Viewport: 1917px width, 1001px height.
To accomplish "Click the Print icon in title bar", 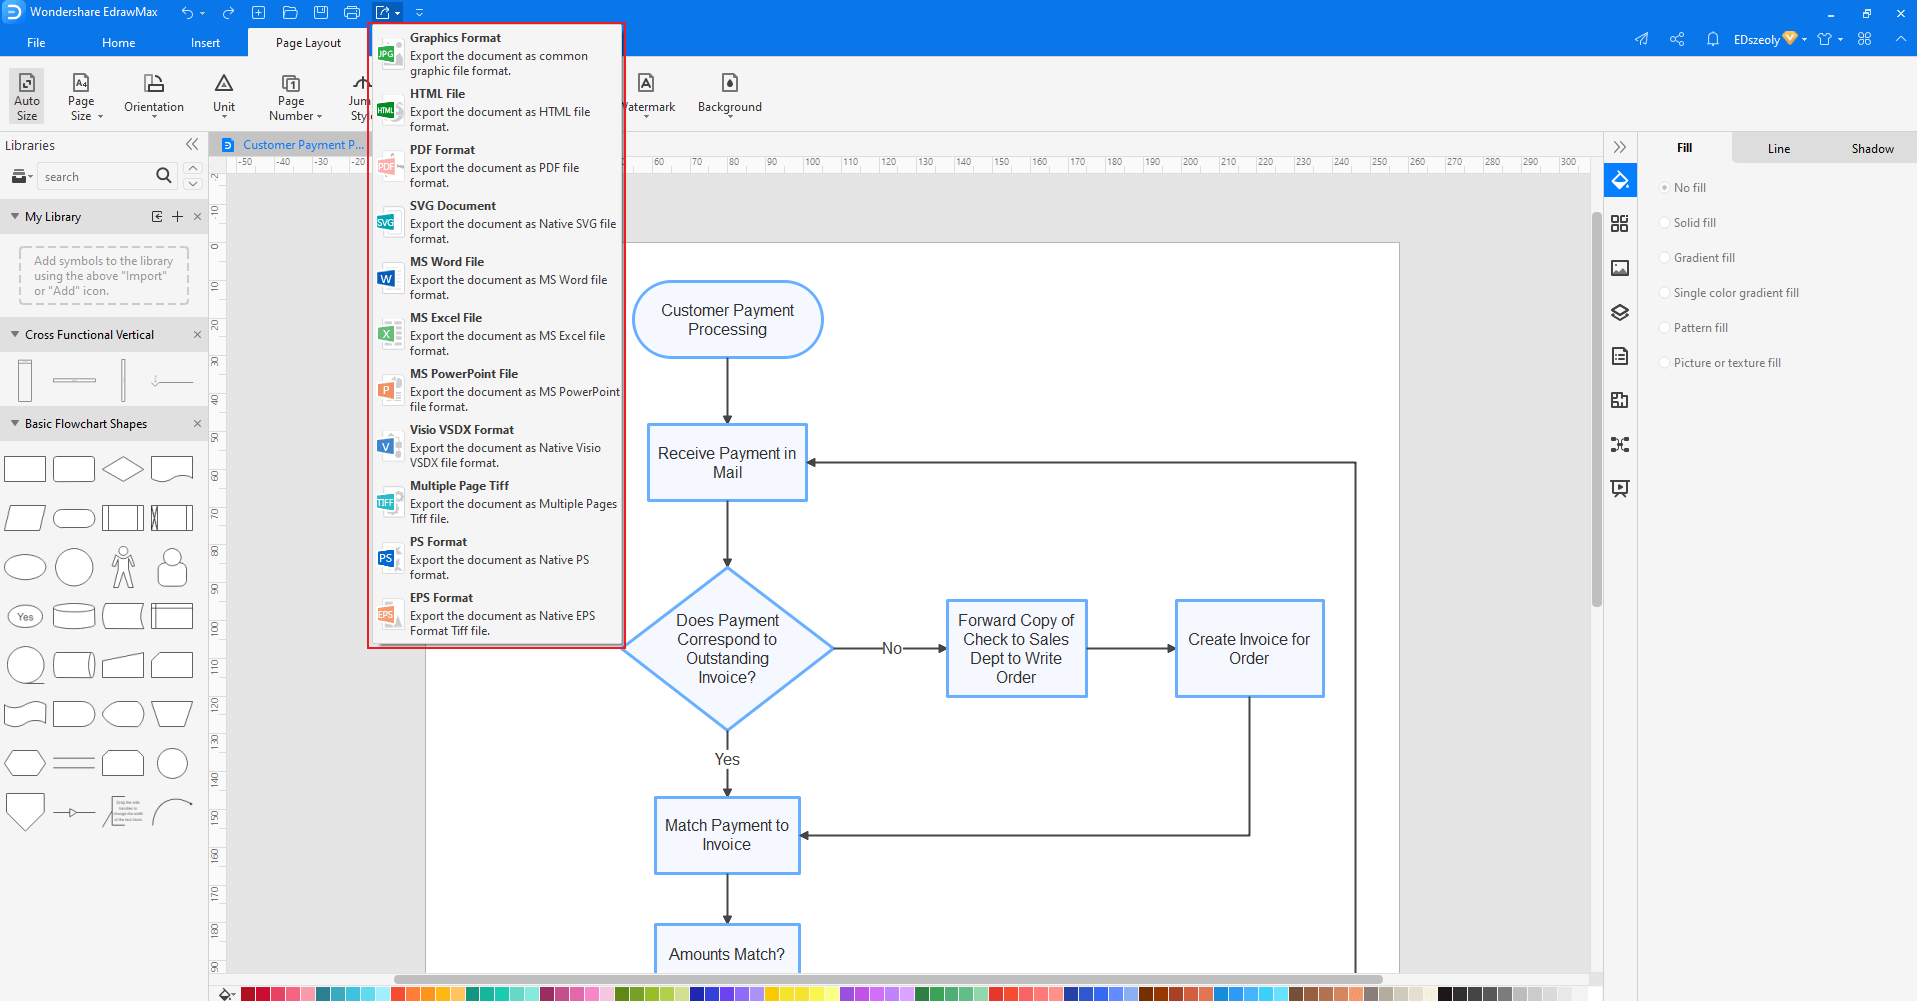I will [x=351, y=11].
